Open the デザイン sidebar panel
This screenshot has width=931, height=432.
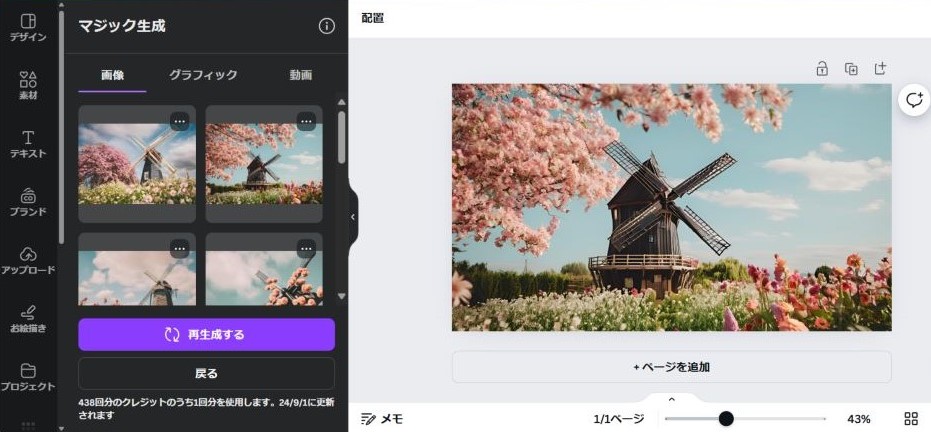pyautogui.click(x=28, y=28)
